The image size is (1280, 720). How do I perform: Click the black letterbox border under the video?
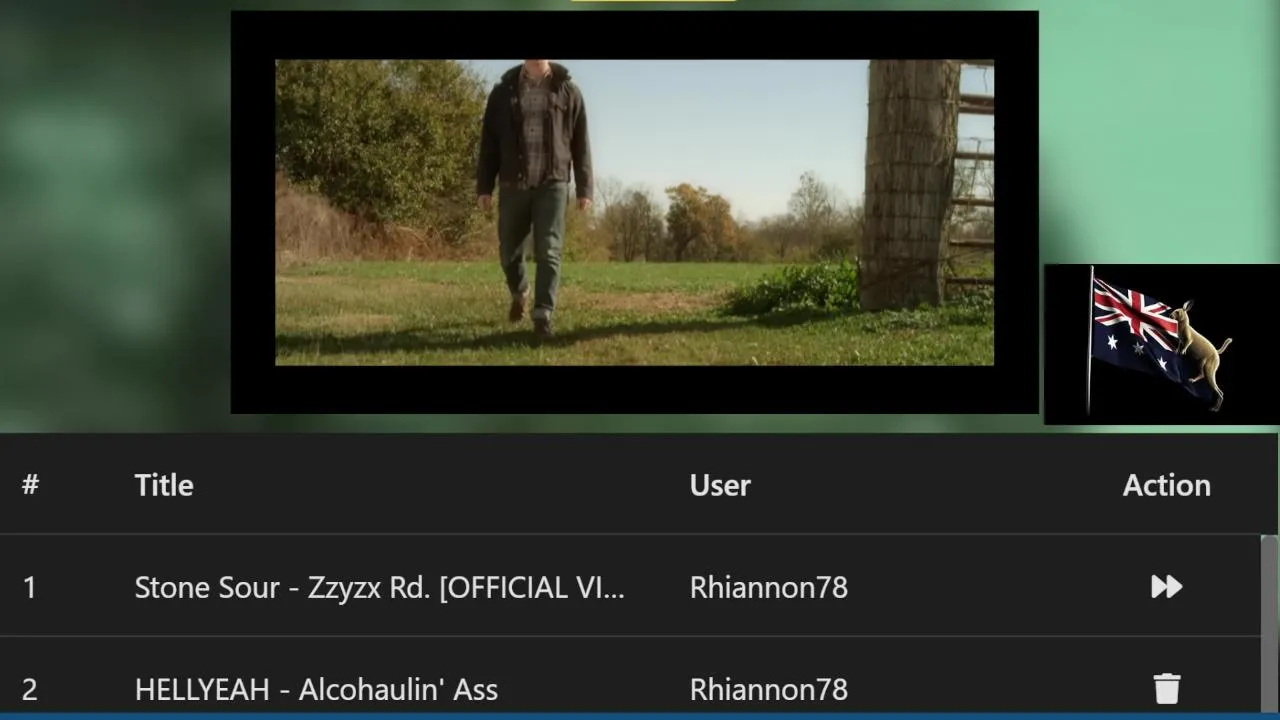634,389
